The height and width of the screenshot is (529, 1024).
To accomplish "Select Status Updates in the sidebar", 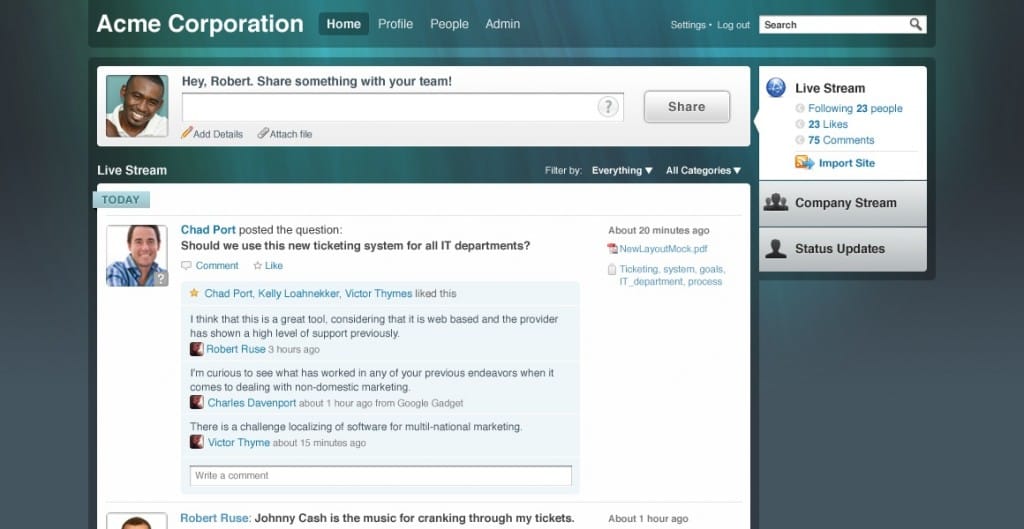I will click(842, 249).
